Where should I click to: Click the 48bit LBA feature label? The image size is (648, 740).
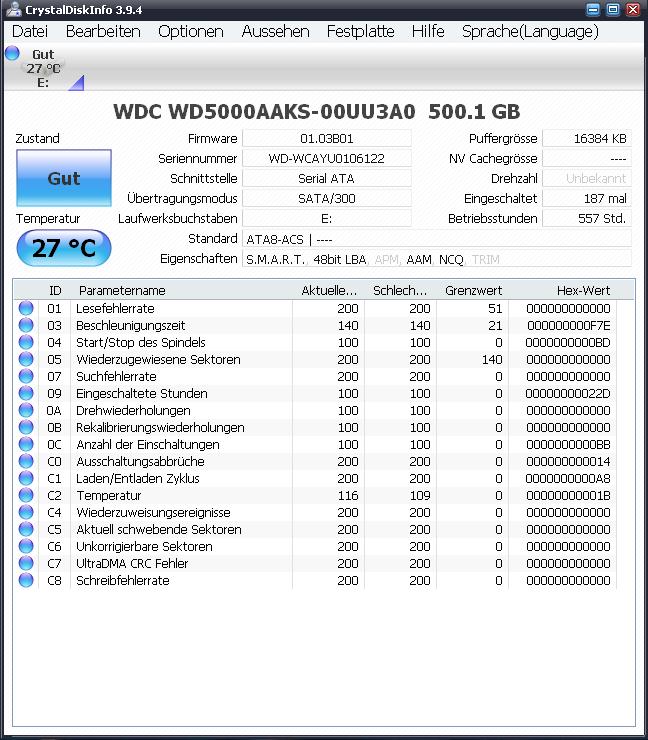(x=339, y=260)
